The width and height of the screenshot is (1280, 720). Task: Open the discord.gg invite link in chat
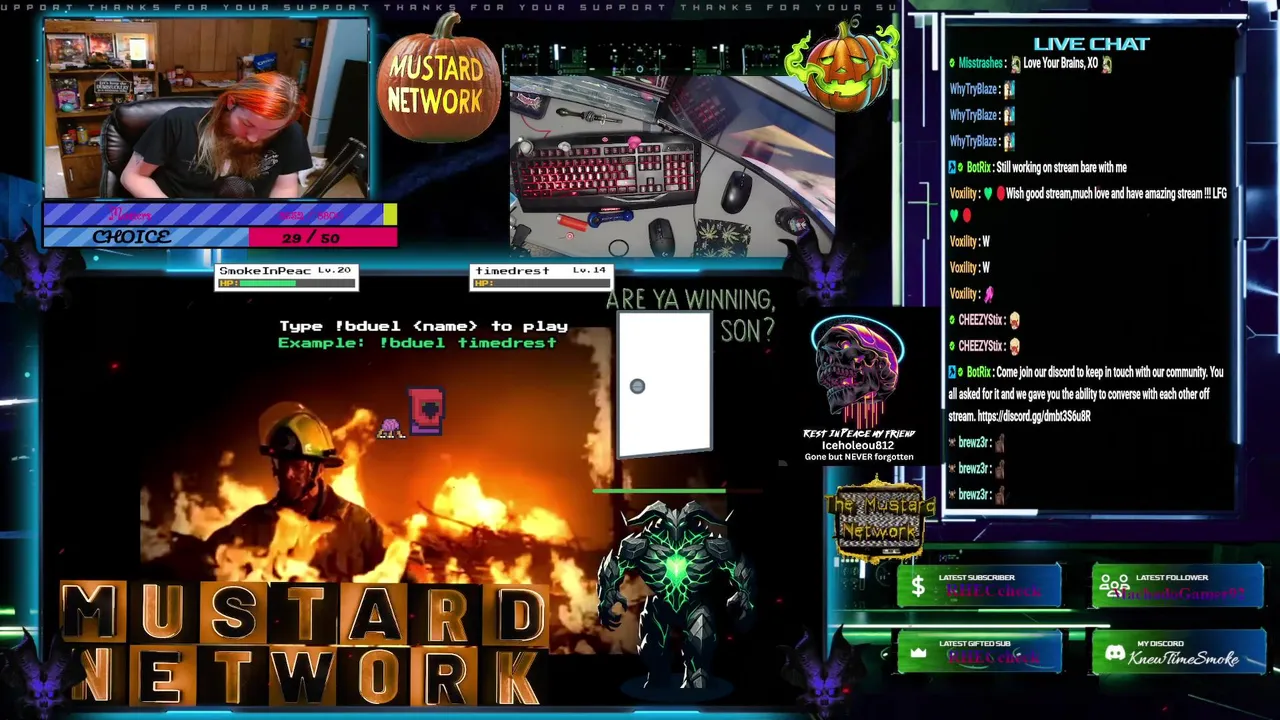pyautogui.click(x=1034, y=416)
